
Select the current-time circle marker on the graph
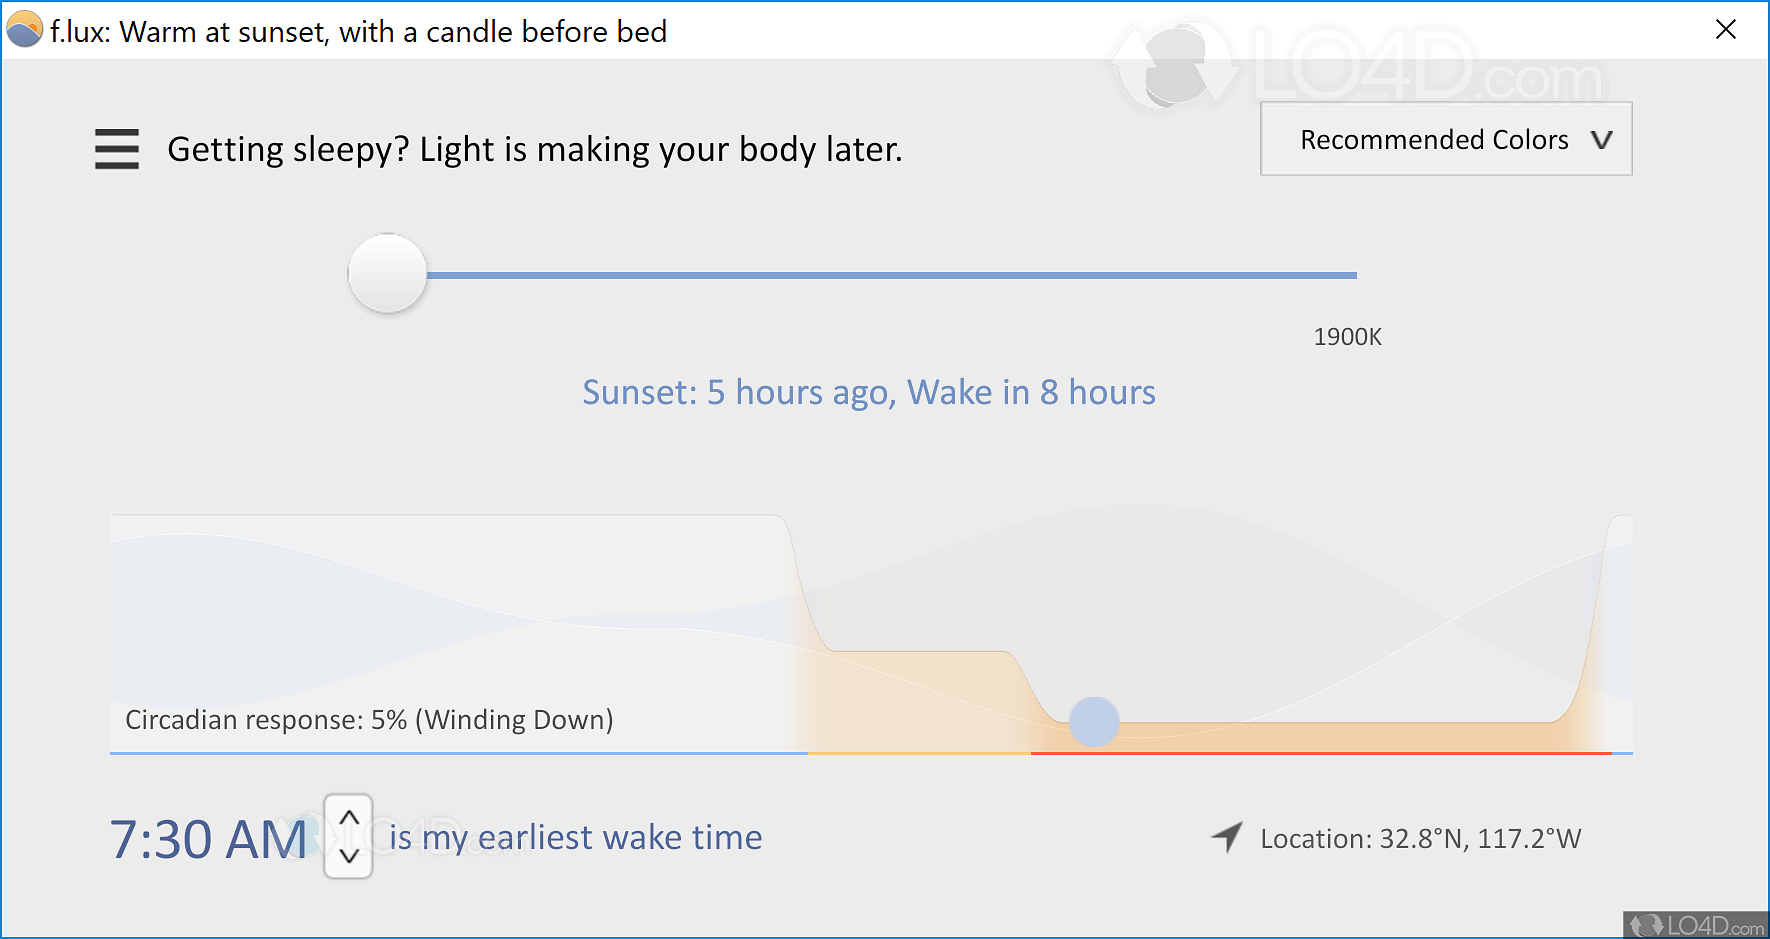click(x=1094, y=722)
